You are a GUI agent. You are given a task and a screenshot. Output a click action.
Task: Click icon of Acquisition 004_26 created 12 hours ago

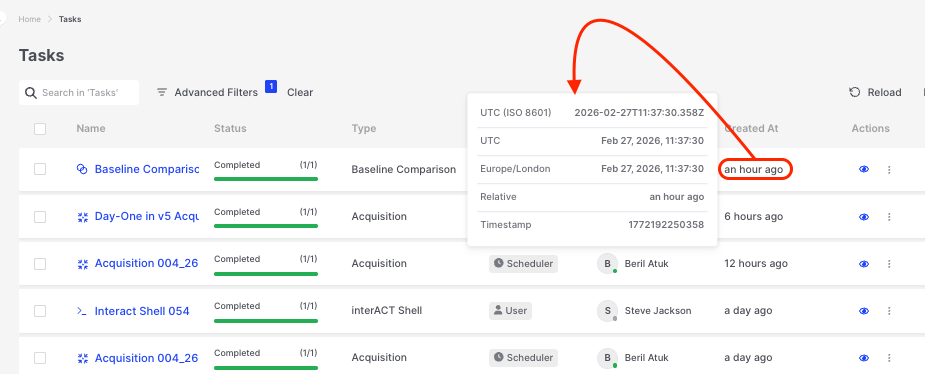[83, 264]
